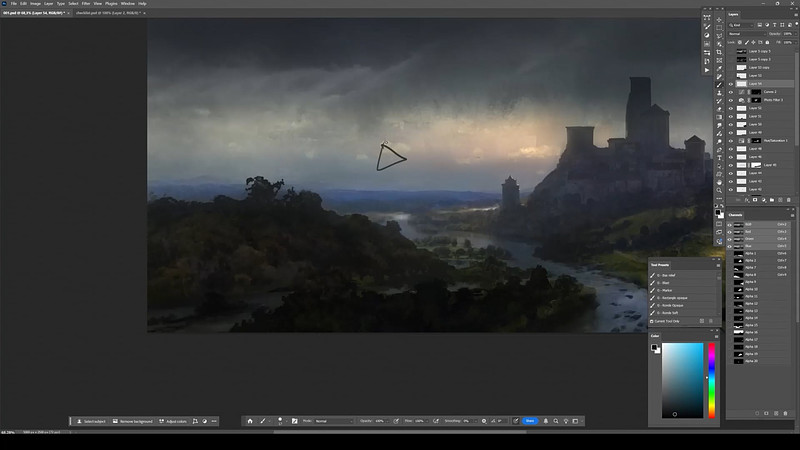The image size is (800, 450).
Task: Open the Layers panel flyout menu
Action: click(796, 15)
